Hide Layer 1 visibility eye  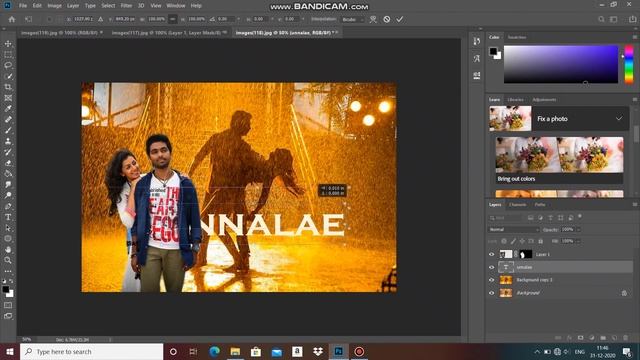[x=491, y=254]
